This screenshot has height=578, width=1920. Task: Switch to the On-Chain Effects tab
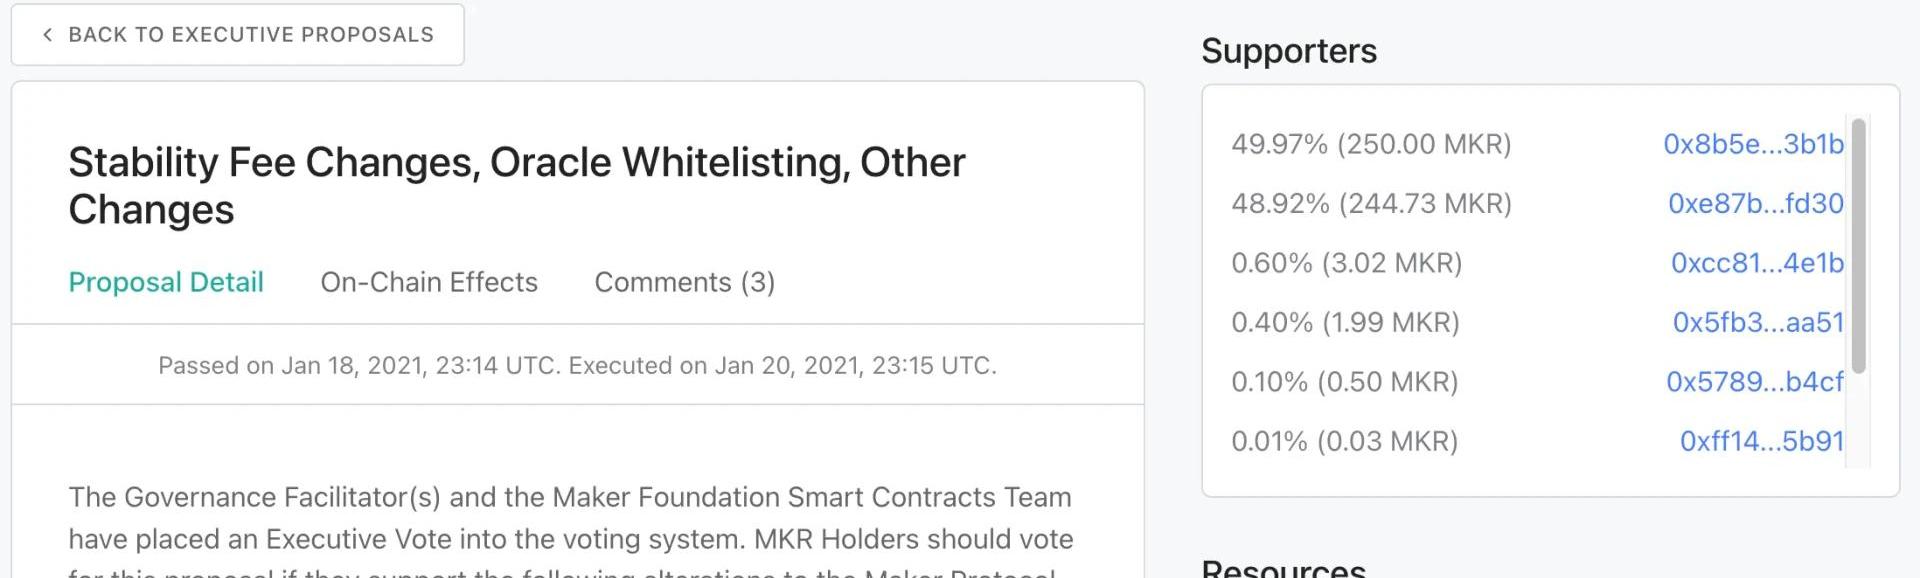[429, 282]
